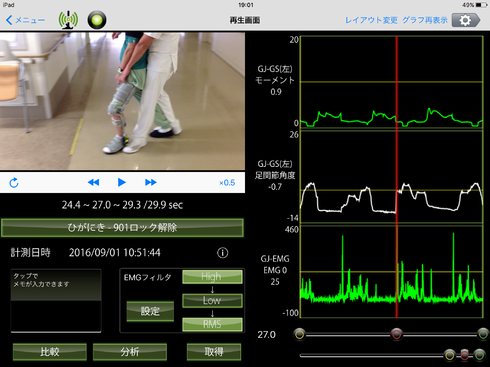Screen dimensions: 490x367
Task: Tap the モーメント graph
Action: click(x=392, y=82)
